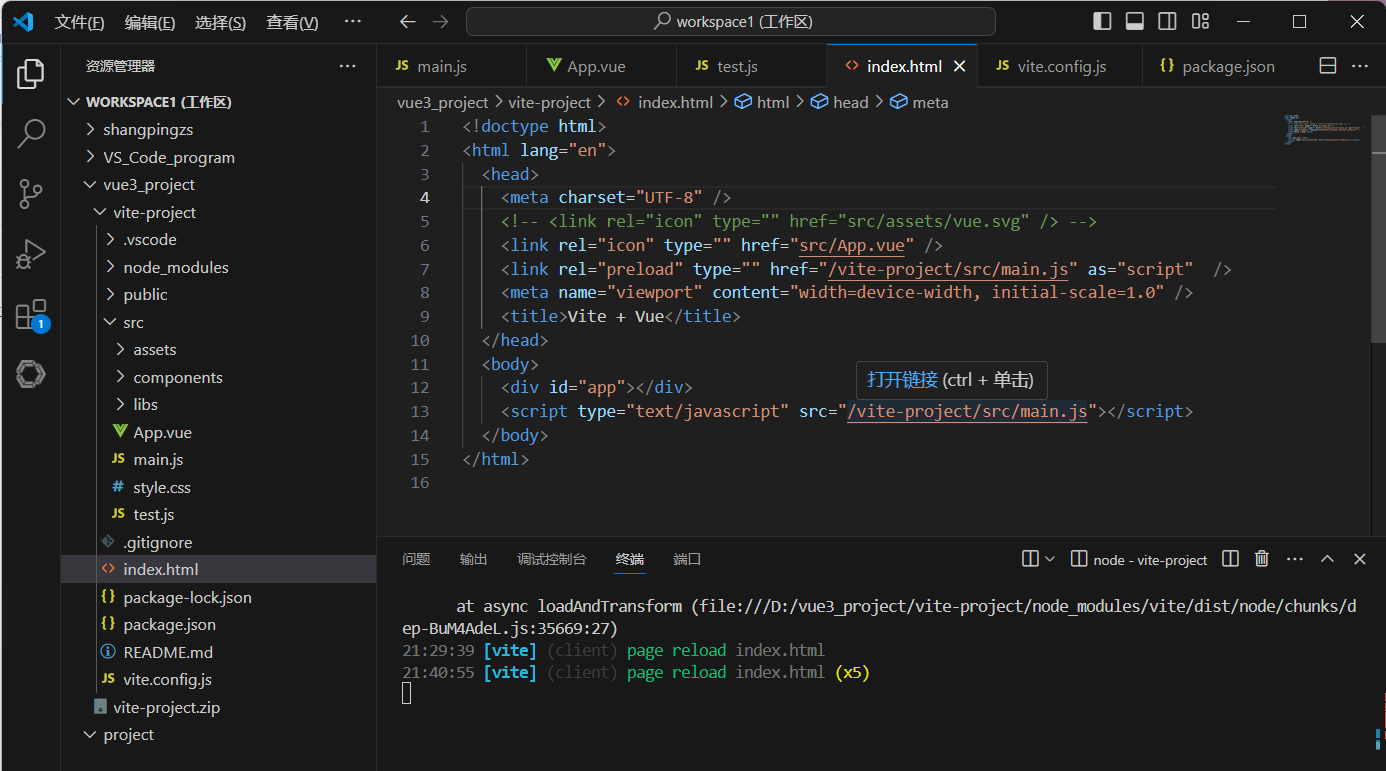Open the 编辑(E) menu
1386x771 pixels.
150,22
